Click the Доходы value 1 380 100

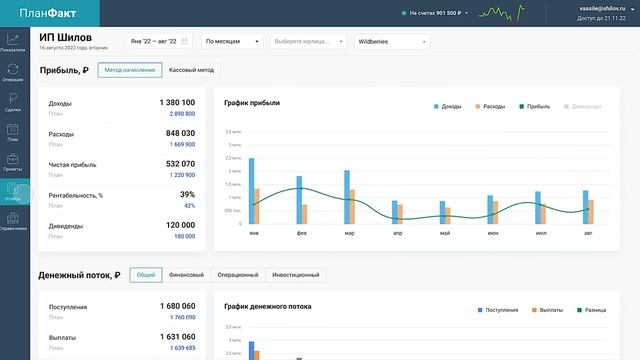178,102
